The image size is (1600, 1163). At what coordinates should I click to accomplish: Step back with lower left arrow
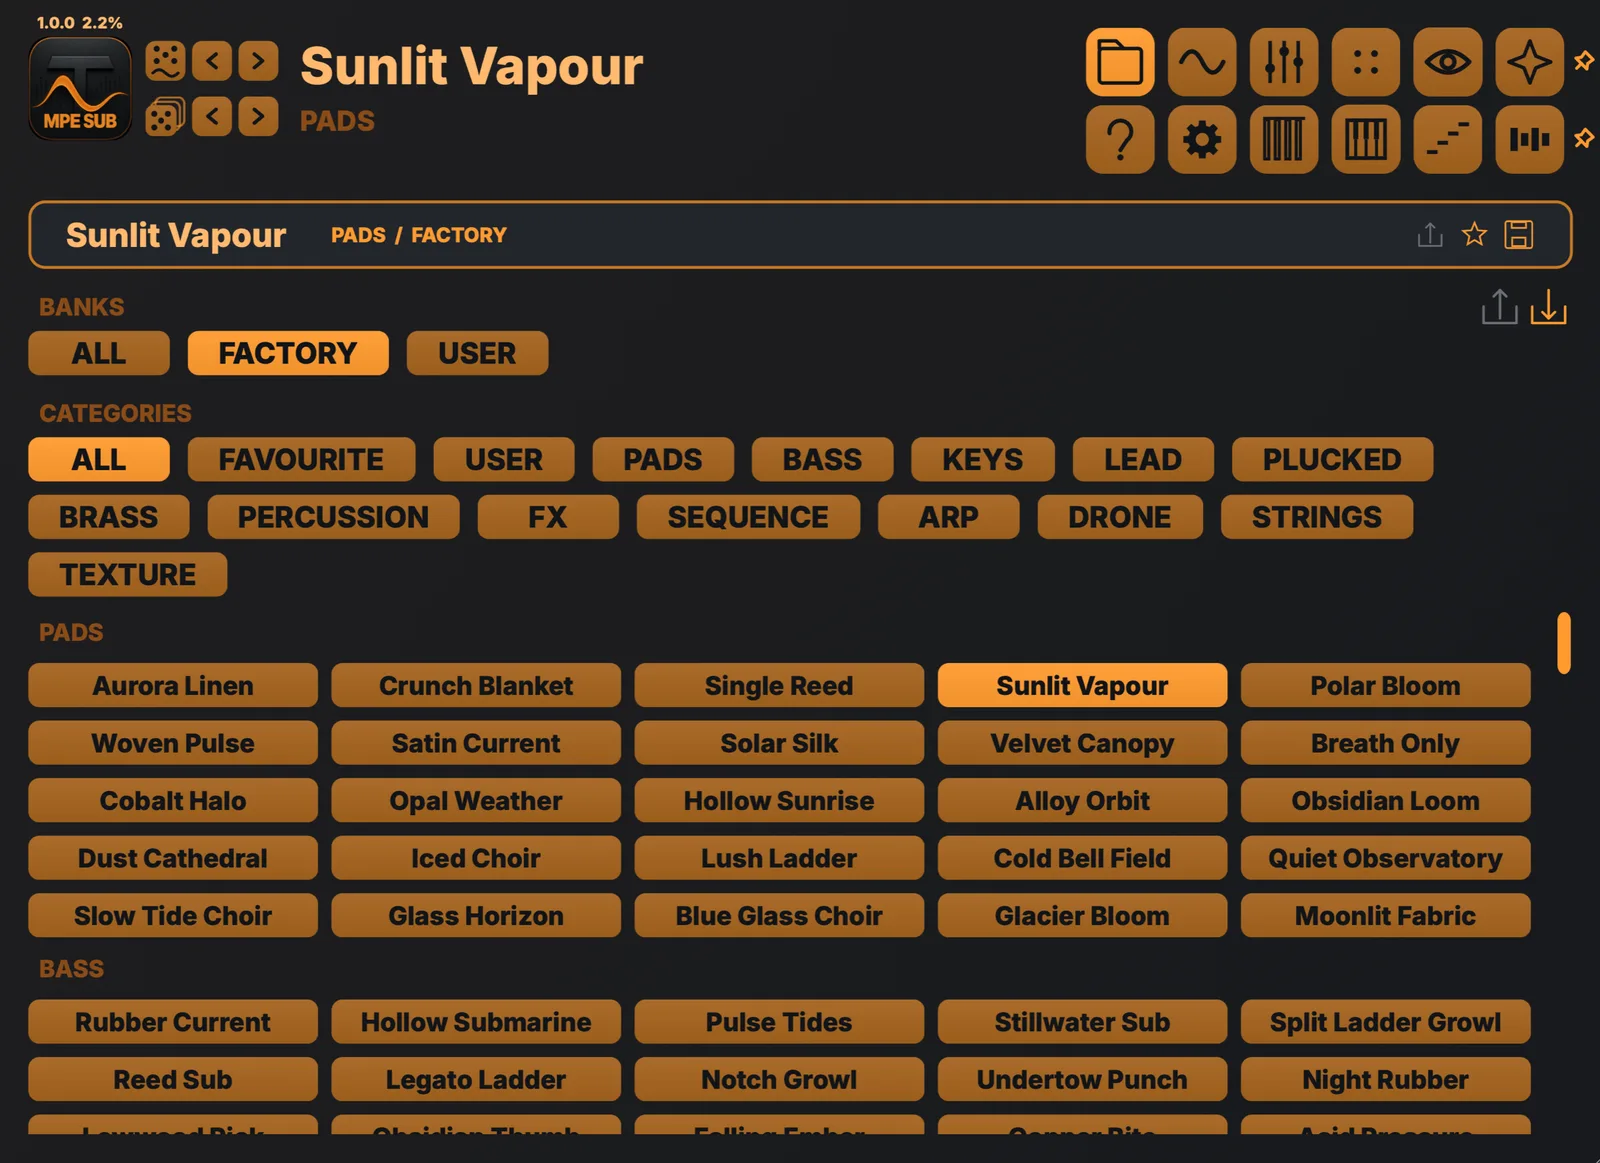(x=212, y=116)
